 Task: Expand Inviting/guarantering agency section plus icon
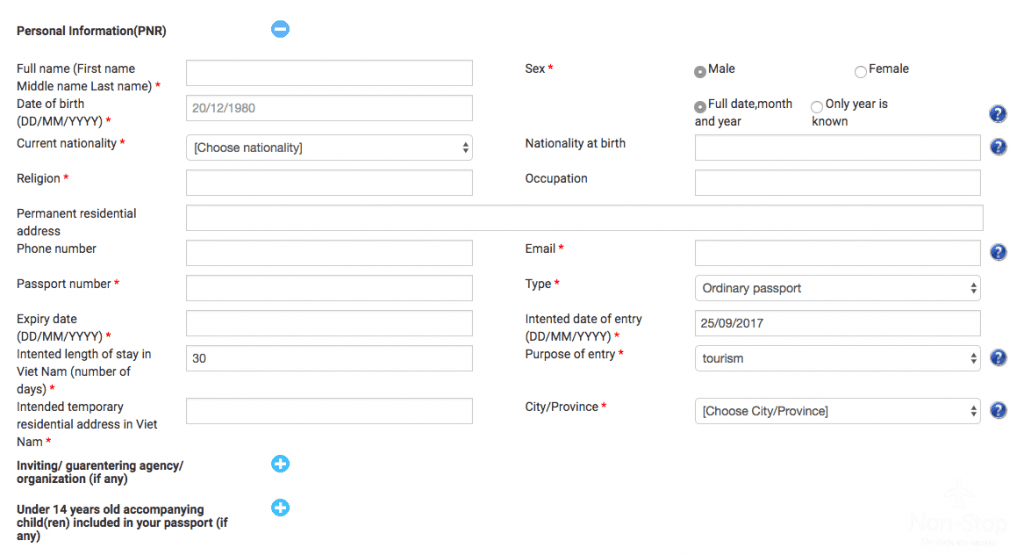(280, 464)
